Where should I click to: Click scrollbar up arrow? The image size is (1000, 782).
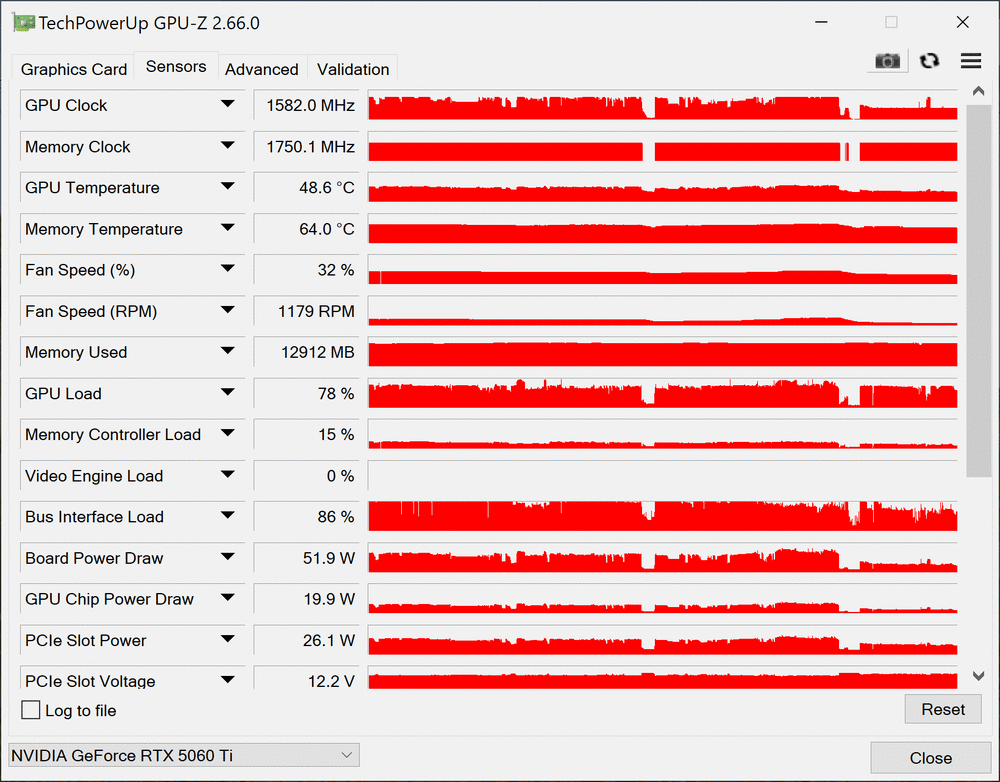click(x=978, y=91)
